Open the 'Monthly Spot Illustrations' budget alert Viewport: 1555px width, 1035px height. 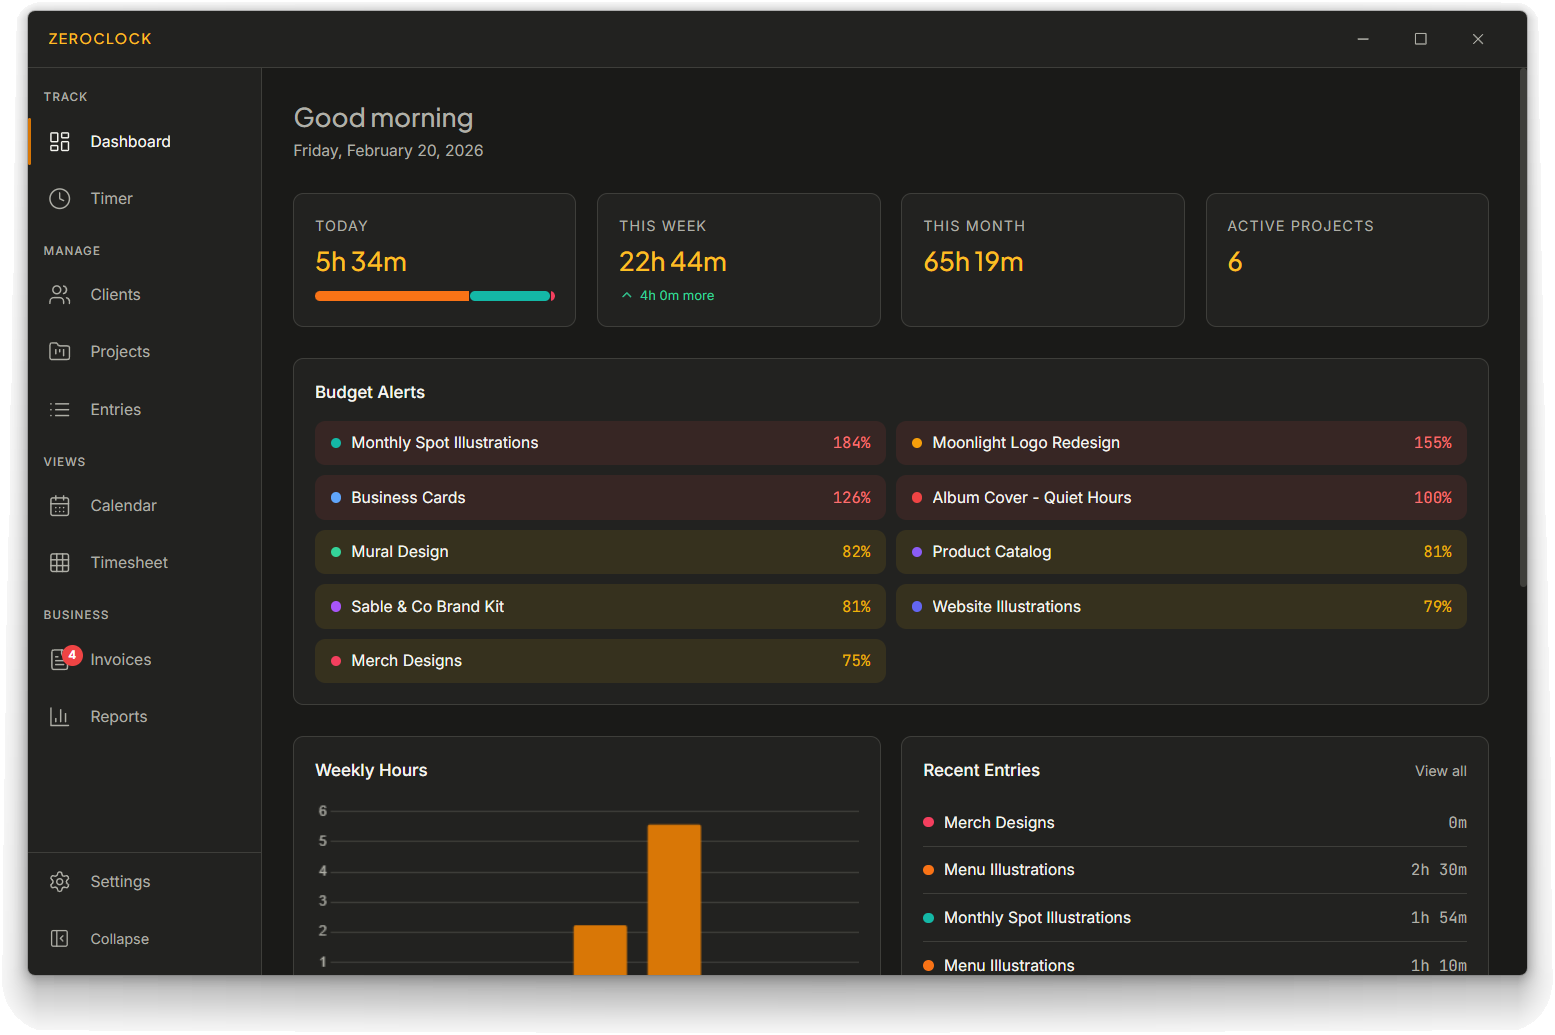point(600,442)
